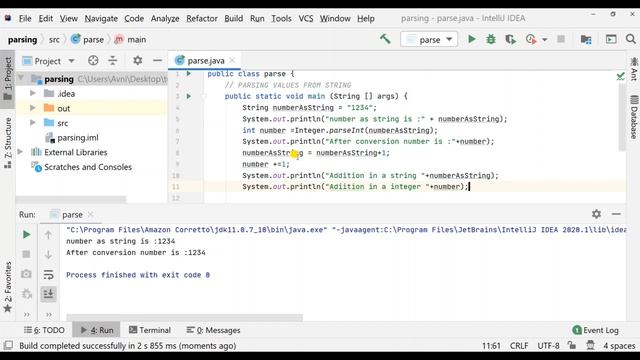The image size is (640, 360).
Task: Rerun parse using Run panel play icon
Action: pos(27,235)
